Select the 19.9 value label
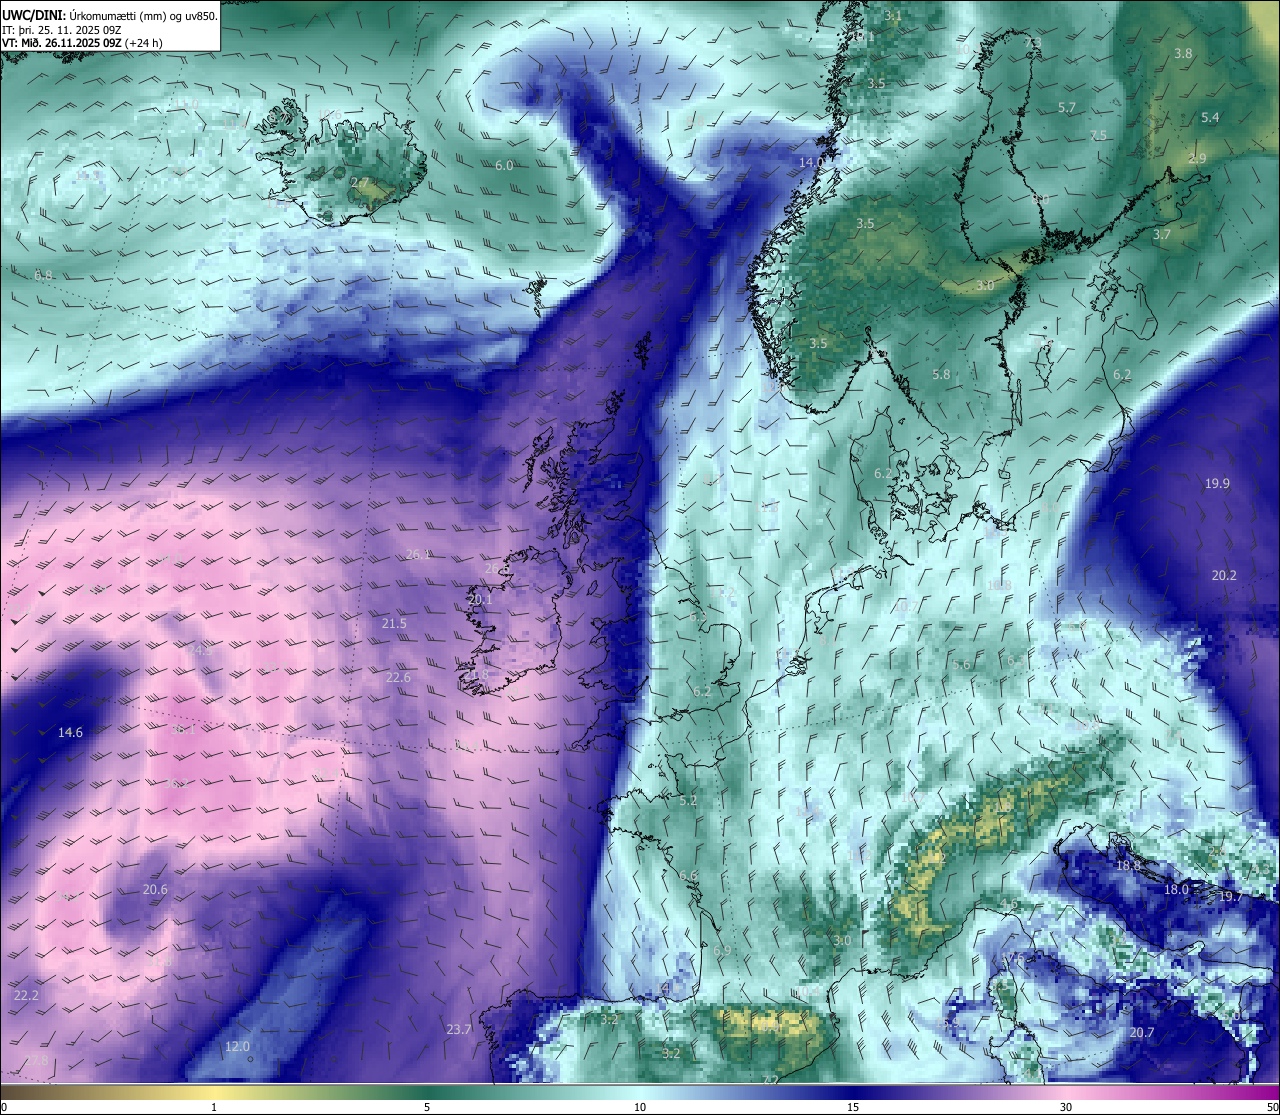1280x1115 pixels. tap(1217, 484)
